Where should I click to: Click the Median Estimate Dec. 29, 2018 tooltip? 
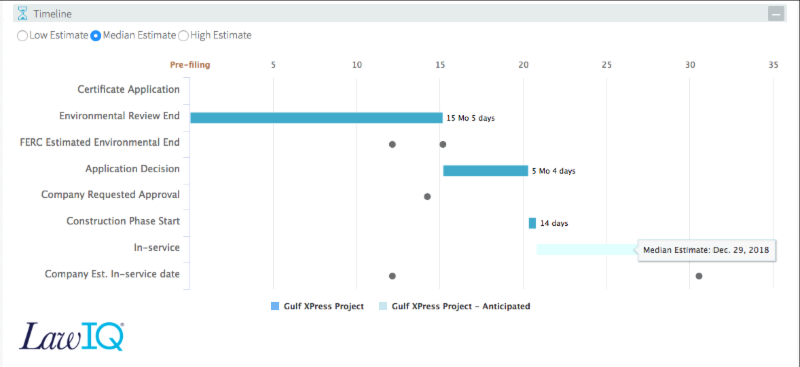[x=707, y=250]
